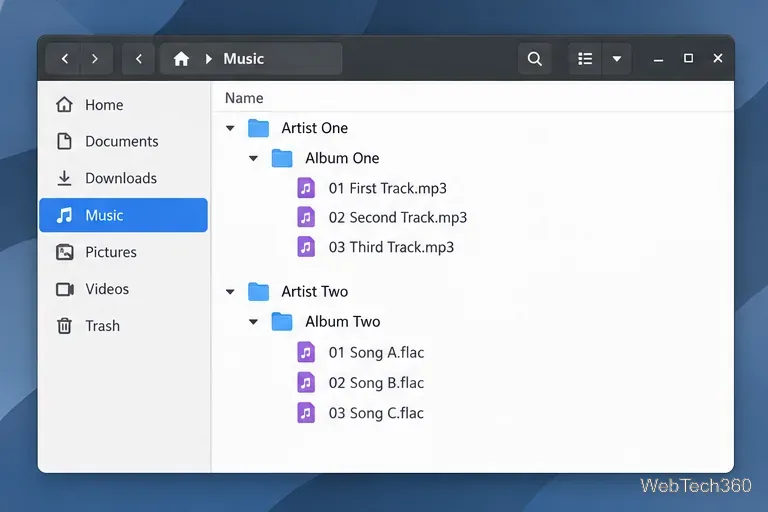Collapse the Artist Two folder
768x512 pixels.
point(230,292)
